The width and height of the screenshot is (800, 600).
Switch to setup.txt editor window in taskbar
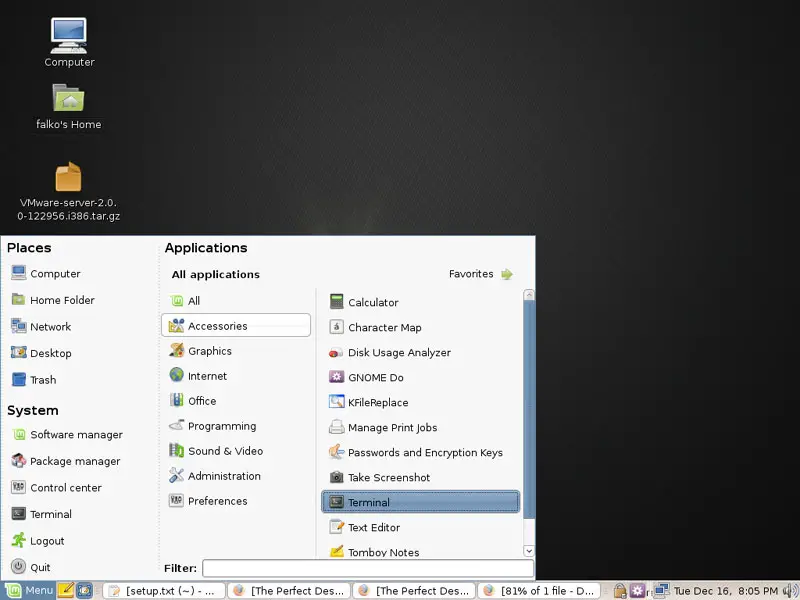click(164, 591)
